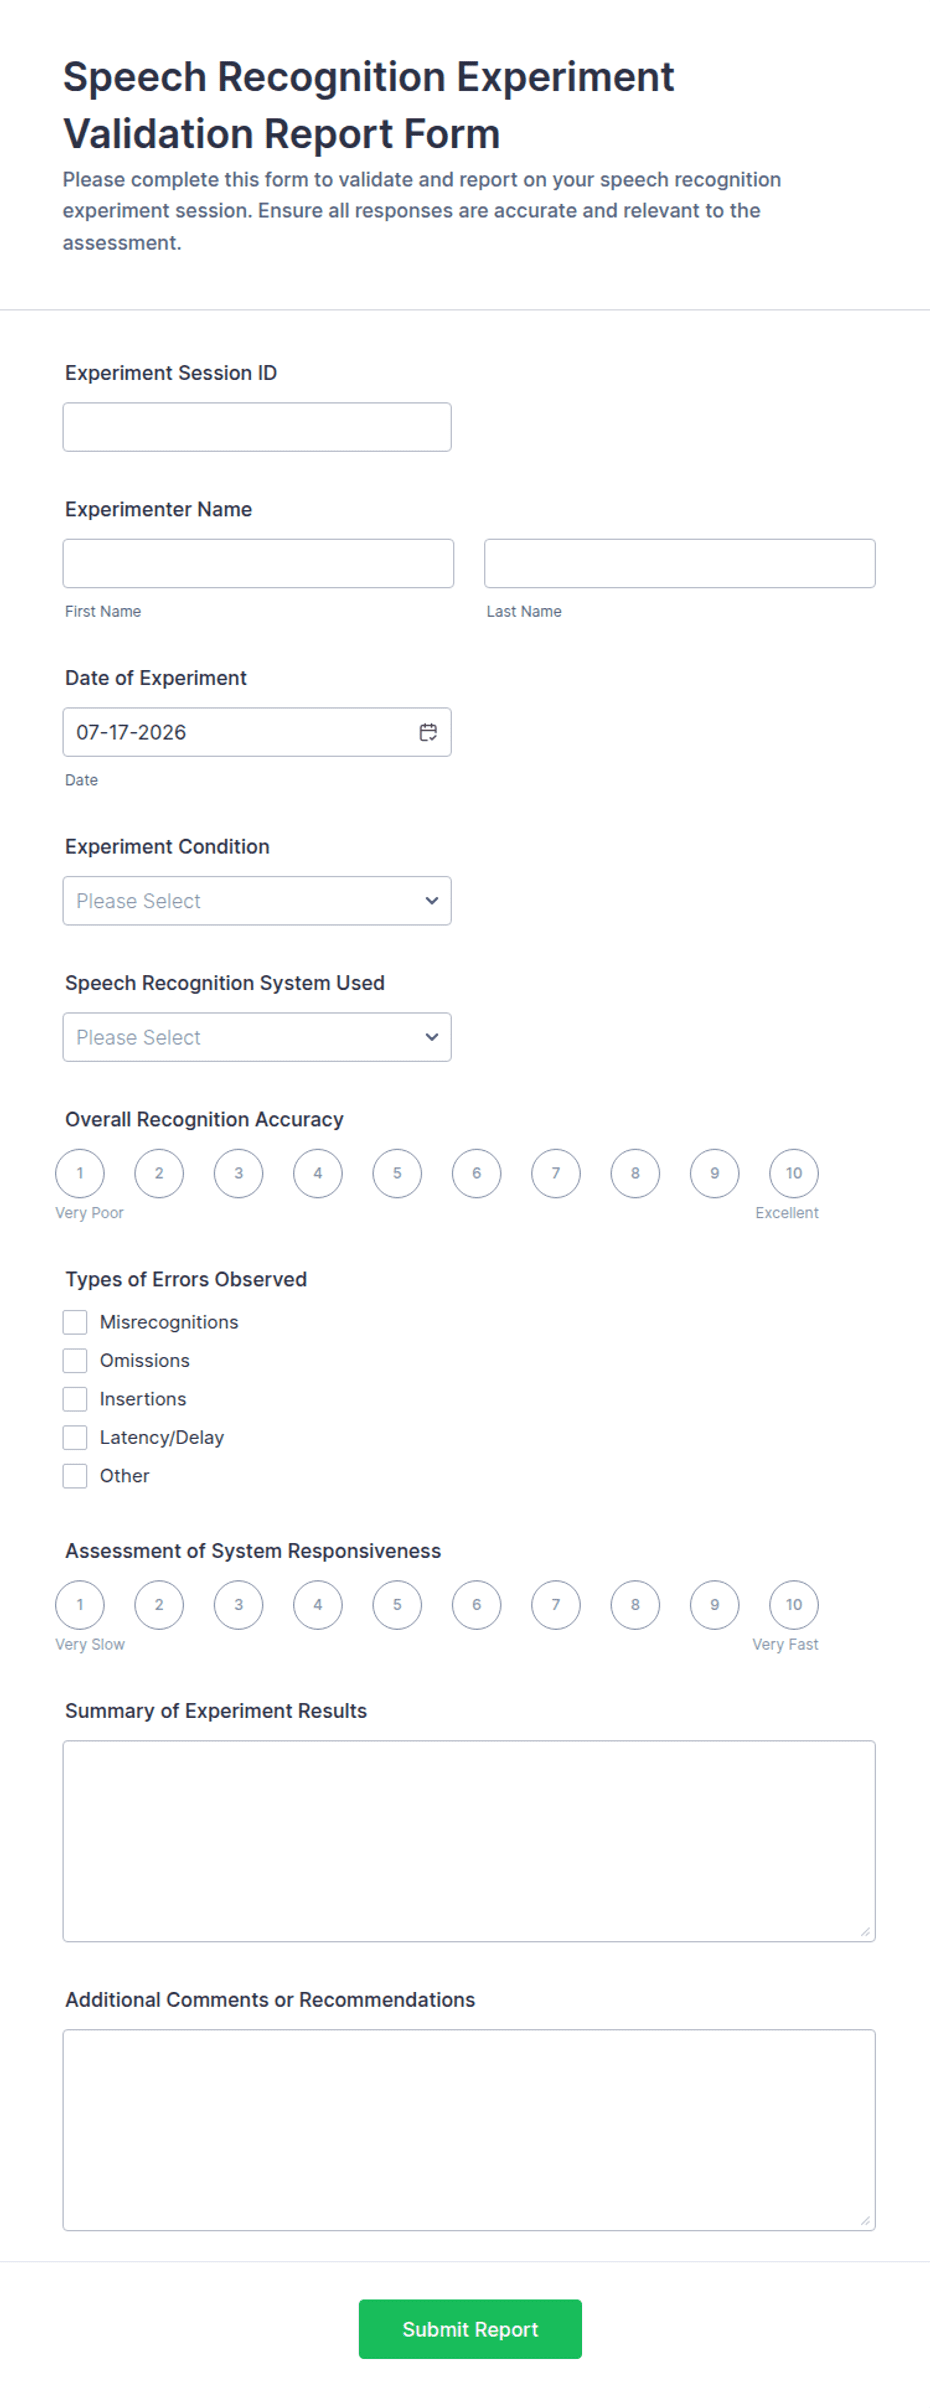
Task: Open the Speech Recognition System Used dropdown
Action: coord(257,1037)
